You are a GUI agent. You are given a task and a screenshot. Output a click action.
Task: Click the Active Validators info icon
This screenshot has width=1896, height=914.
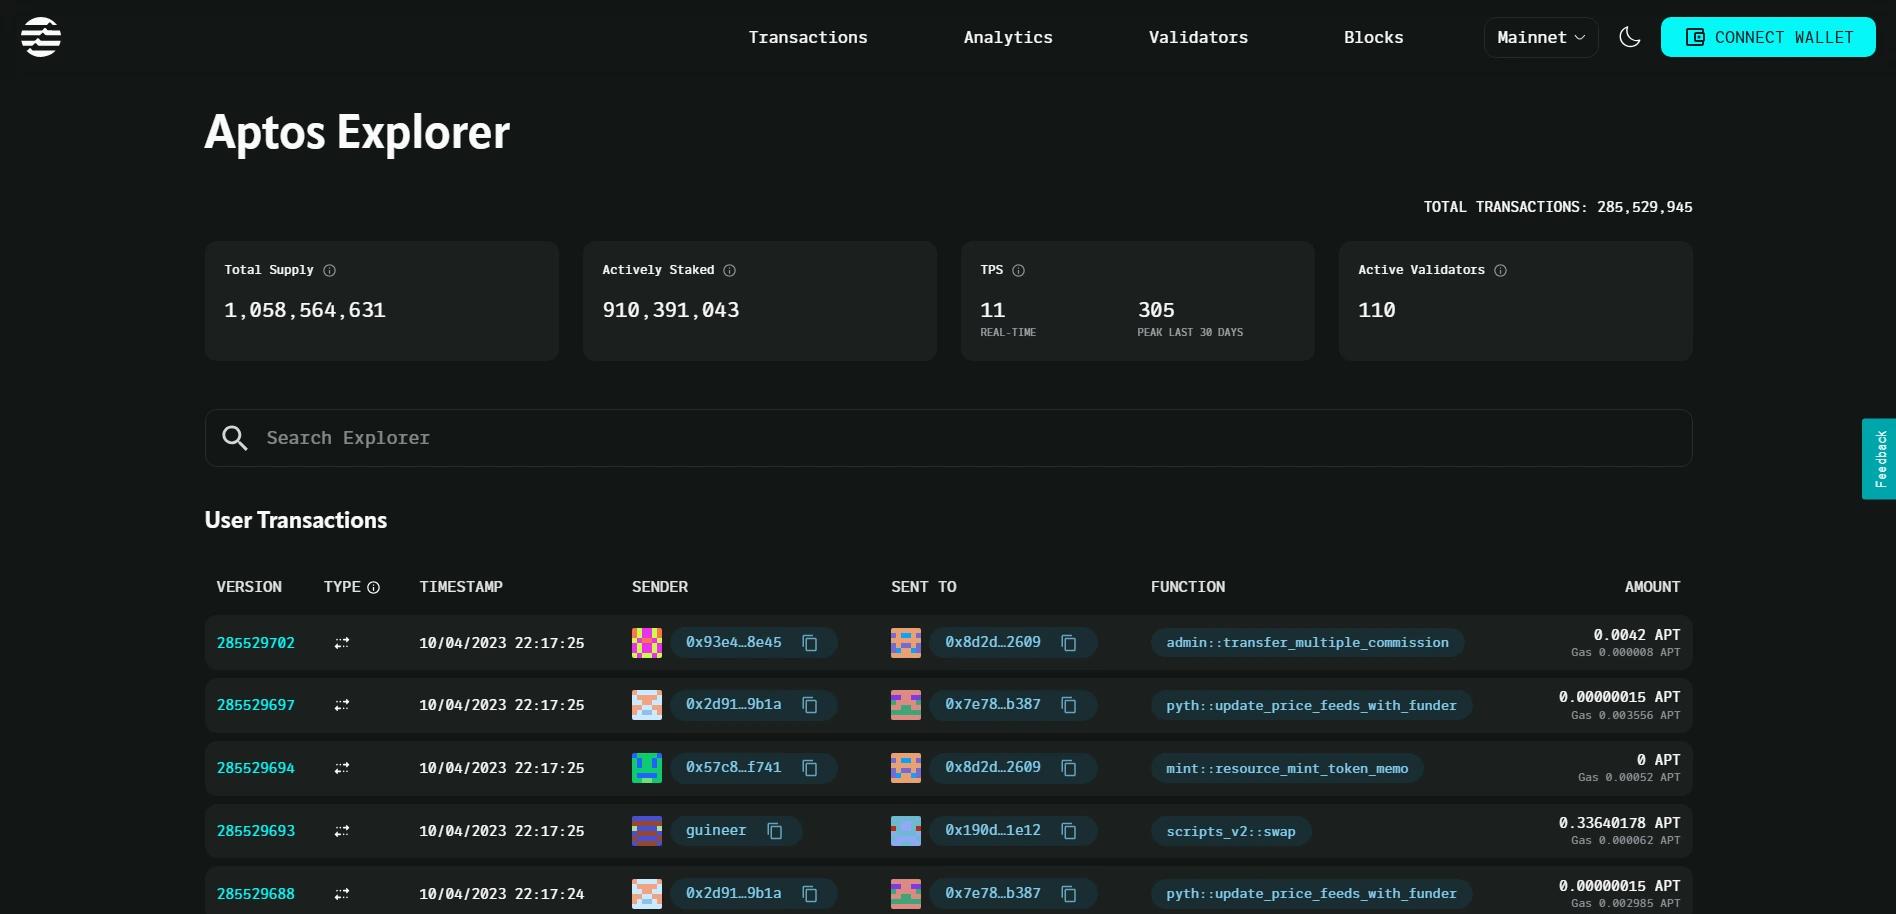(1501, 270)
